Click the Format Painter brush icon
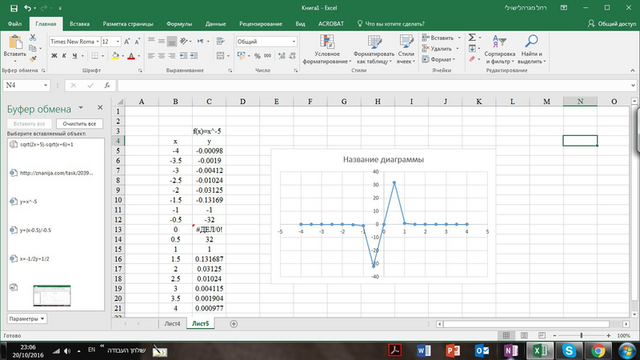This screenshot has width=640, height=360. click(x=33, y=59)
